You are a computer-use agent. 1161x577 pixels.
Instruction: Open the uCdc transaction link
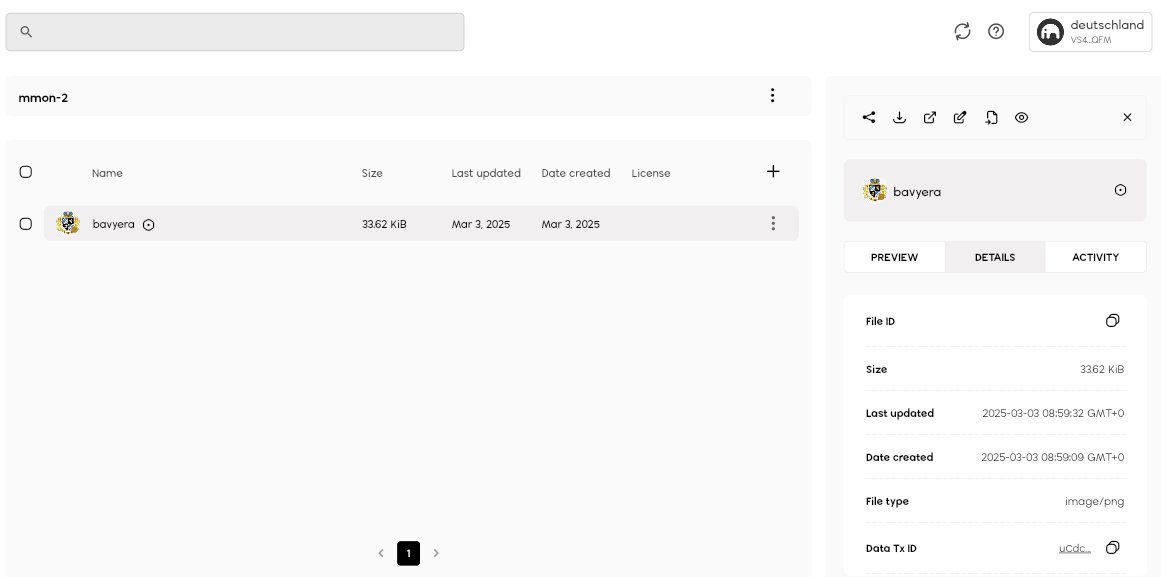1074,548
